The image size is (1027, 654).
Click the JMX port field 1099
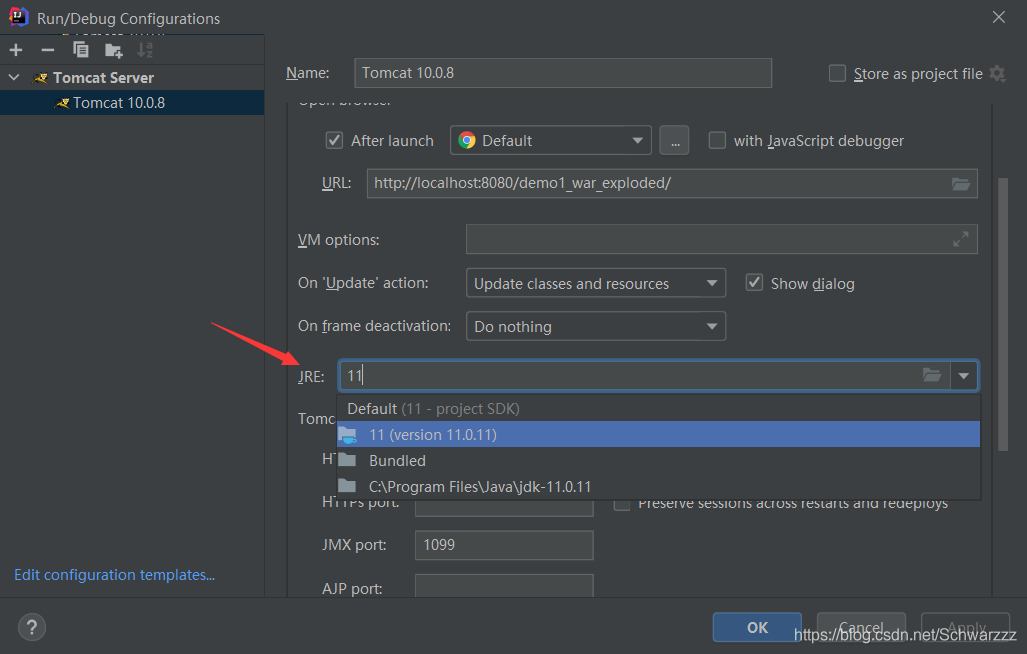tap(504, 545)
